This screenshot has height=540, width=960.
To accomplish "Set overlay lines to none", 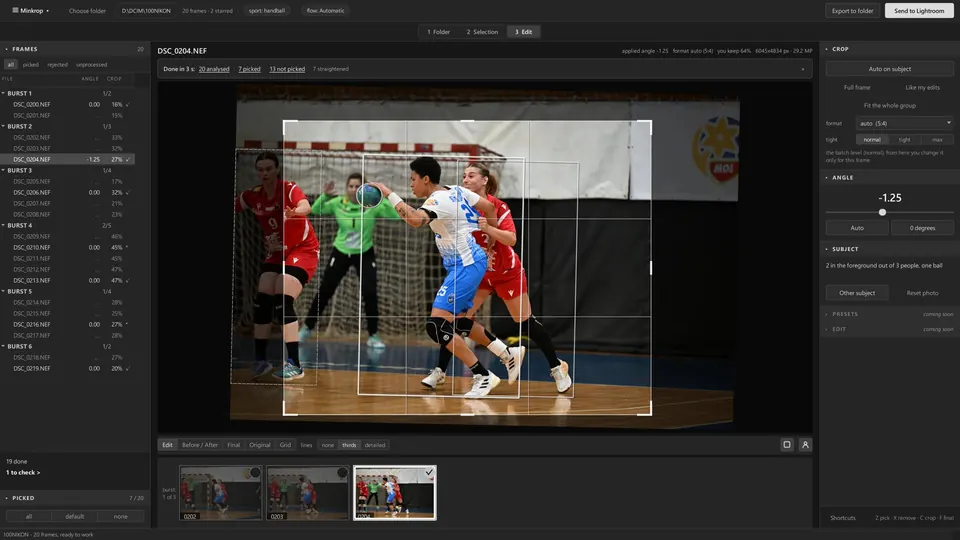I will pyautogui.click(x=328, y=445).
